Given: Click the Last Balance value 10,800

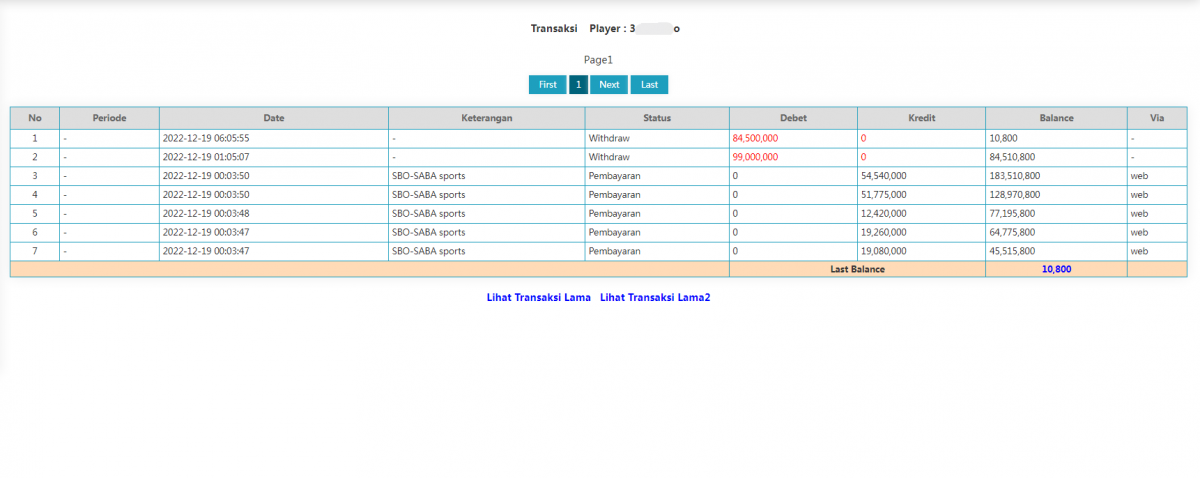Looking at the screenshot, I should pos(1056,269).
